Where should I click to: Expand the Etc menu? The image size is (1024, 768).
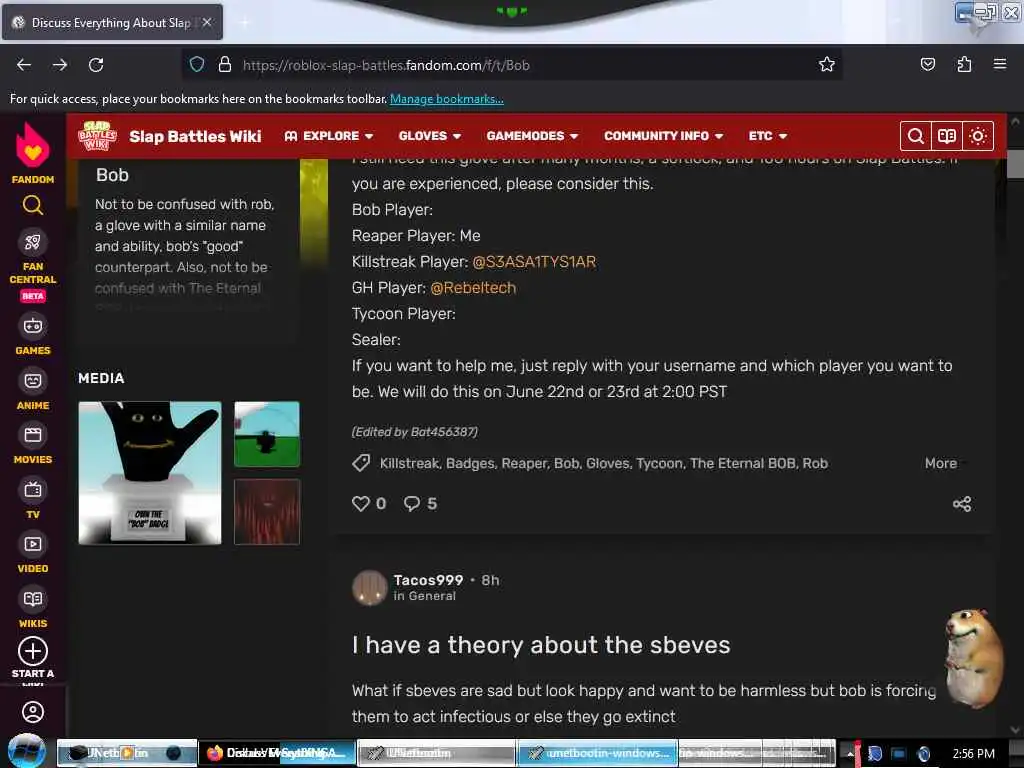coord(767,136)
